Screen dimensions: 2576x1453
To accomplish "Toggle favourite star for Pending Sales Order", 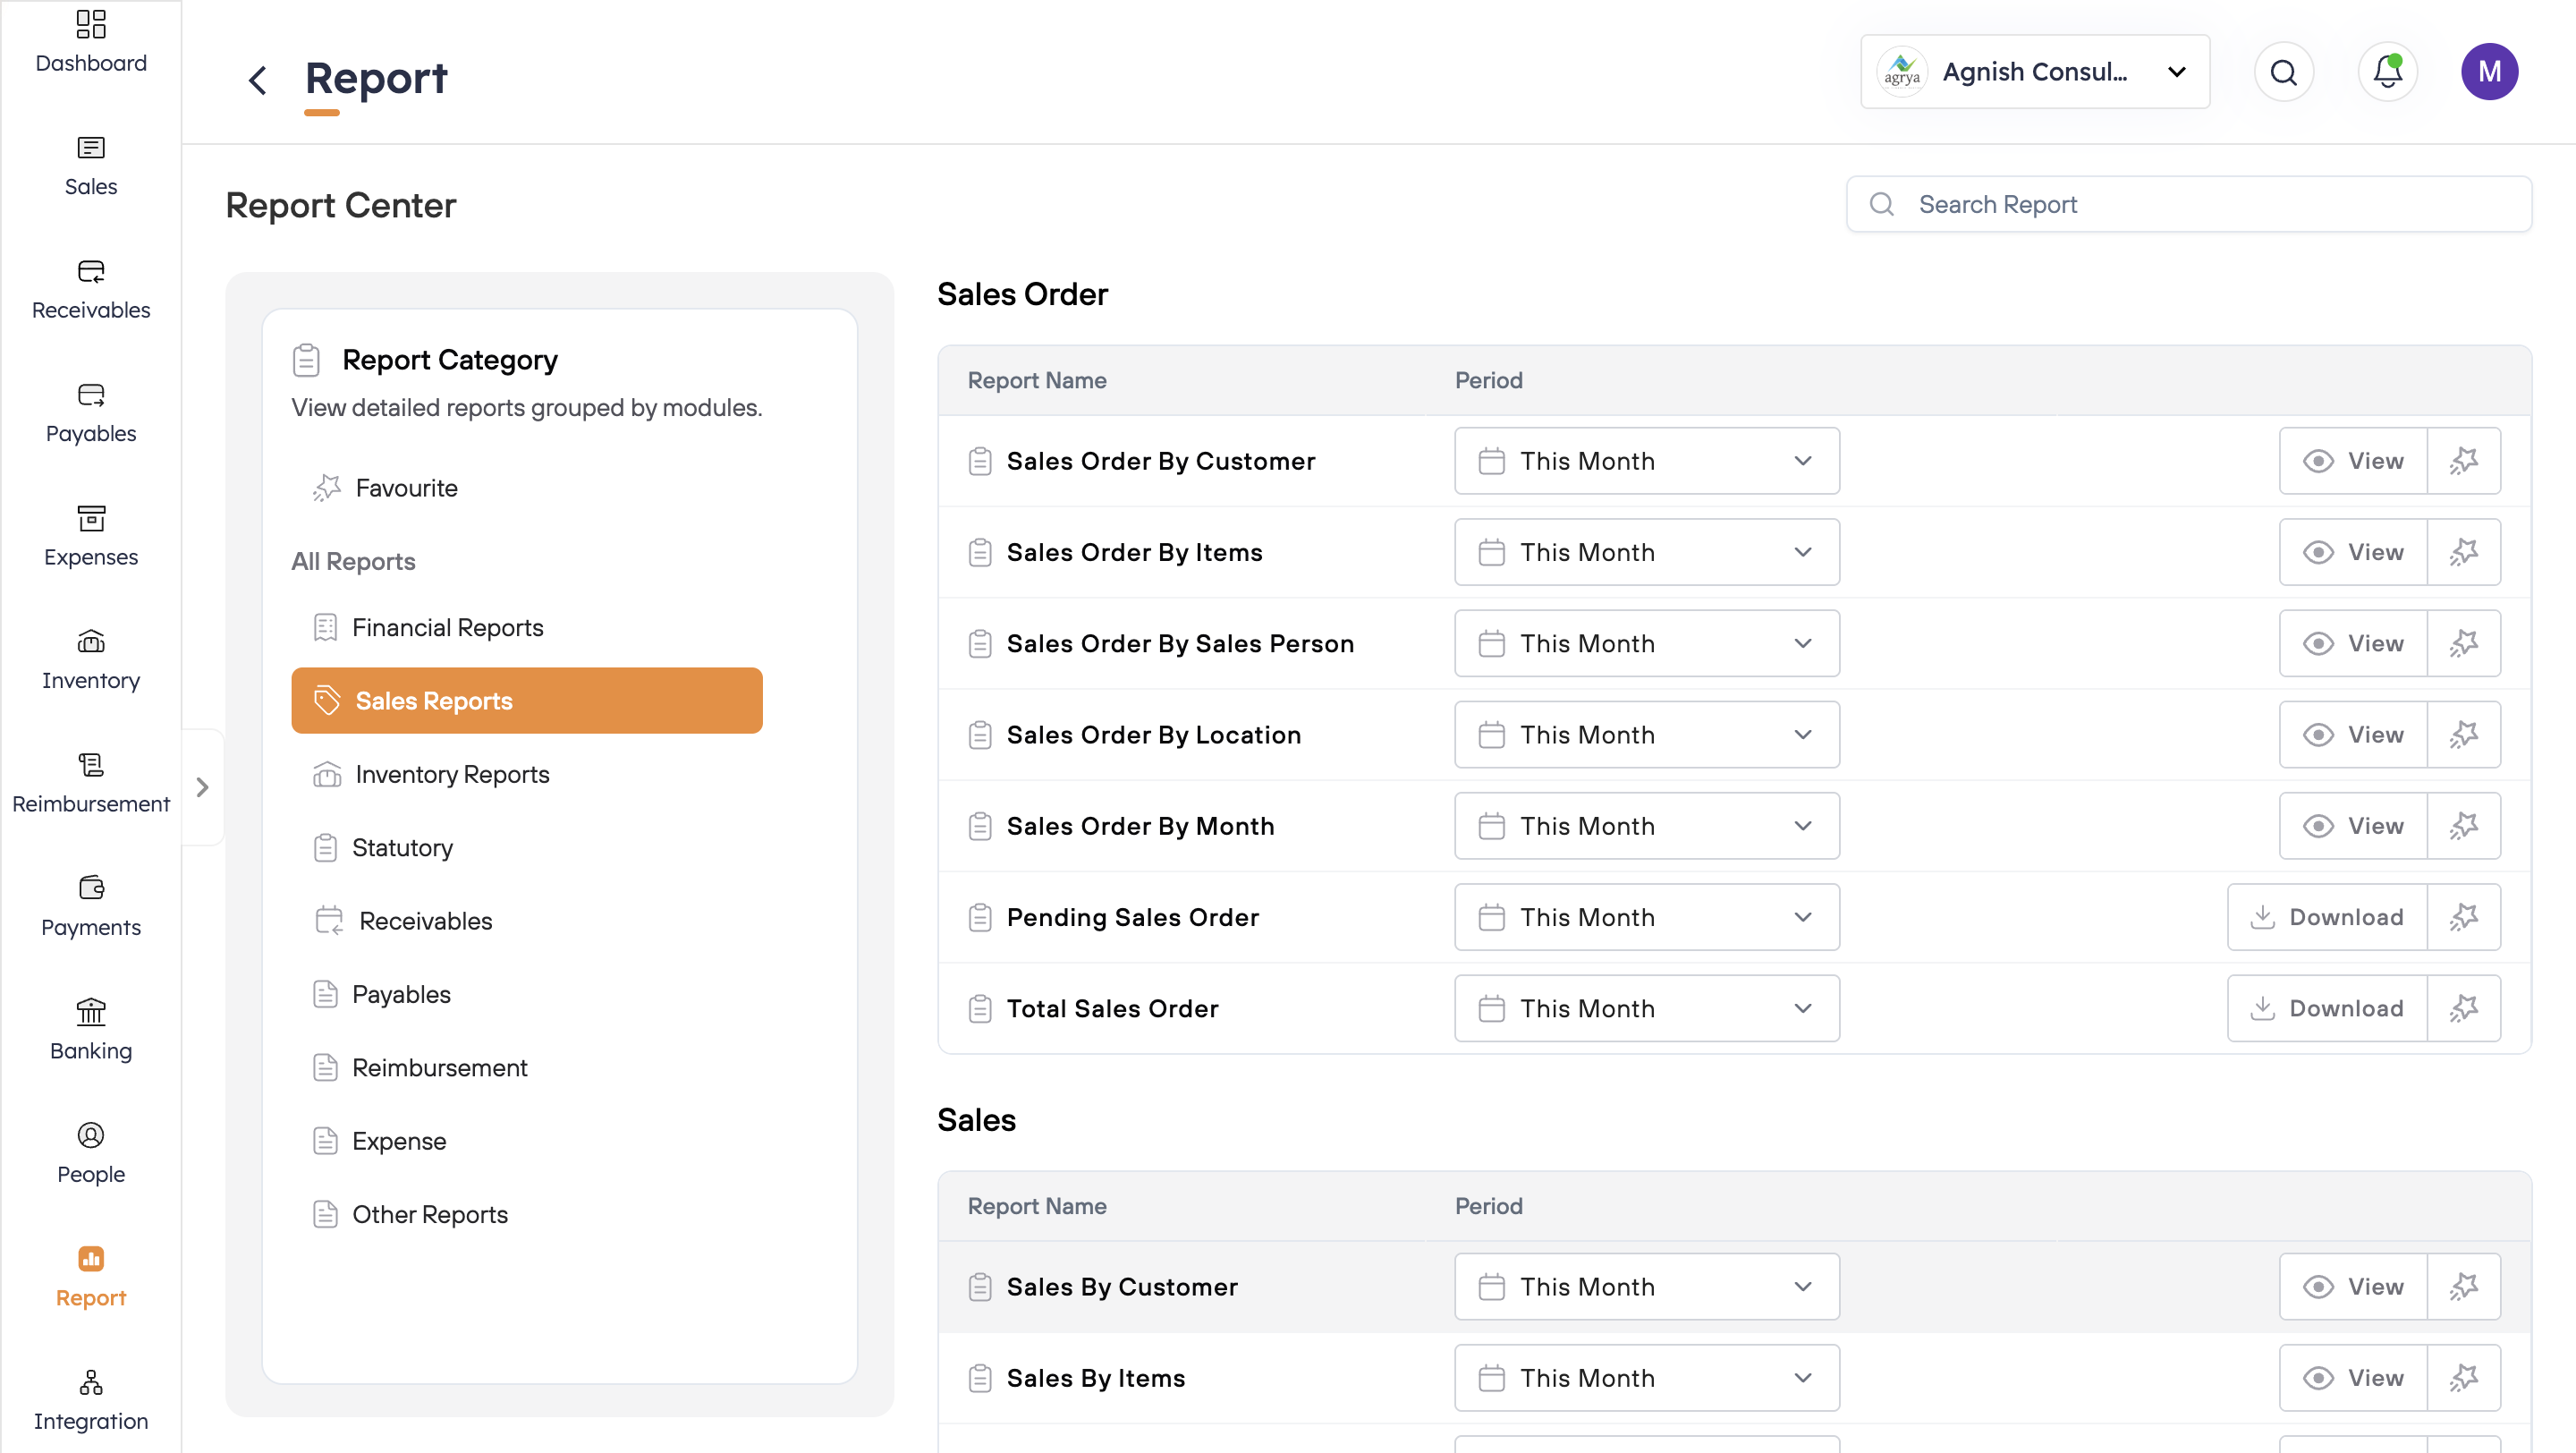I will [x=2463, y=917].
